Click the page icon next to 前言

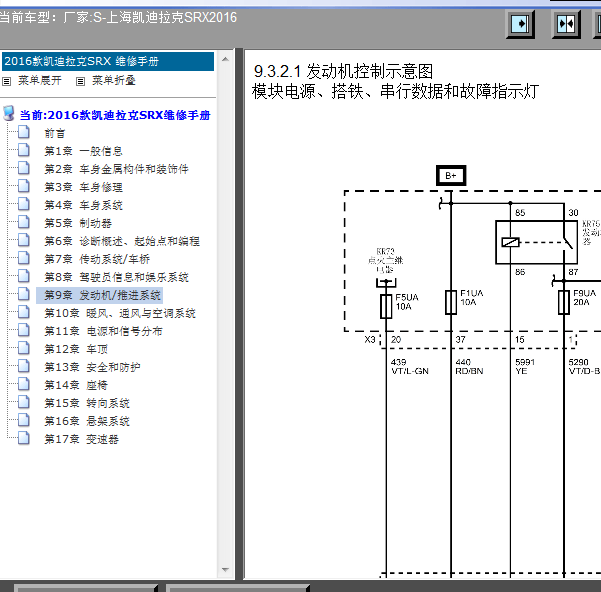click(24, 132)
